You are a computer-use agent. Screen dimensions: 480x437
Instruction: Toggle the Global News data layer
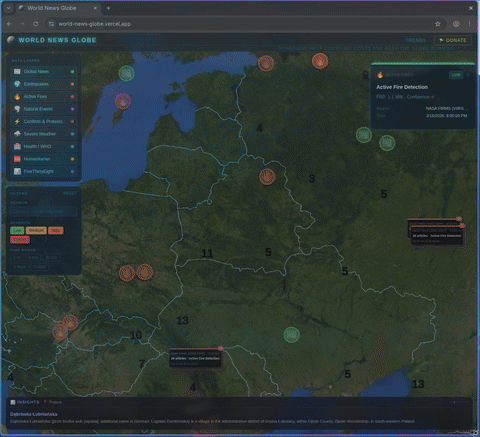pyautogui.click(x=44, y=72)
